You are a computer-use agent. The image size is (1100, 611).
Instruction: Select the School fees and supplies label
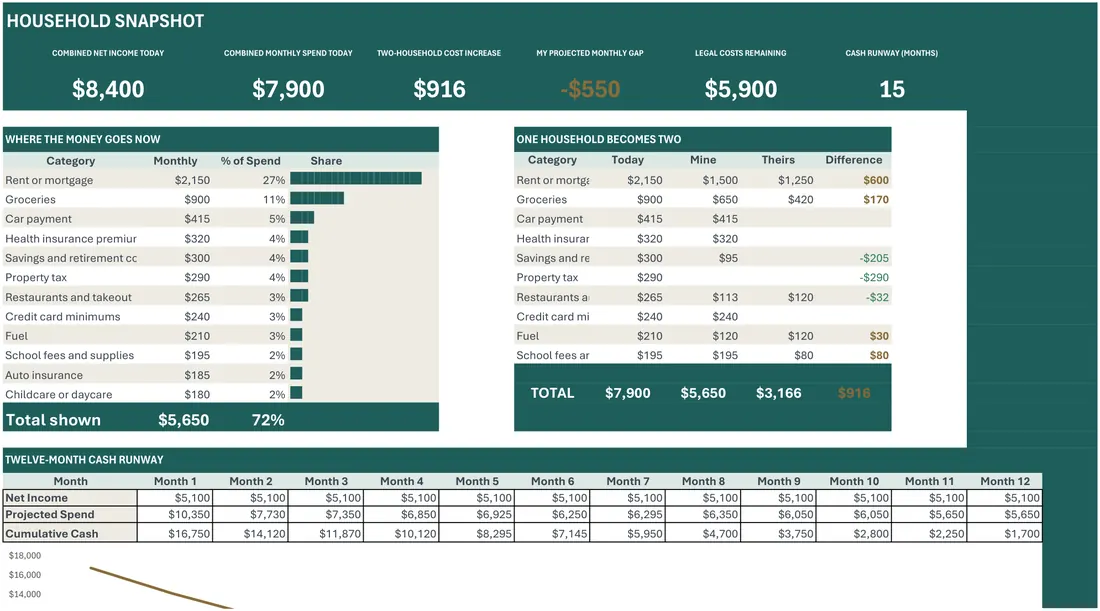tap(69, 355)
